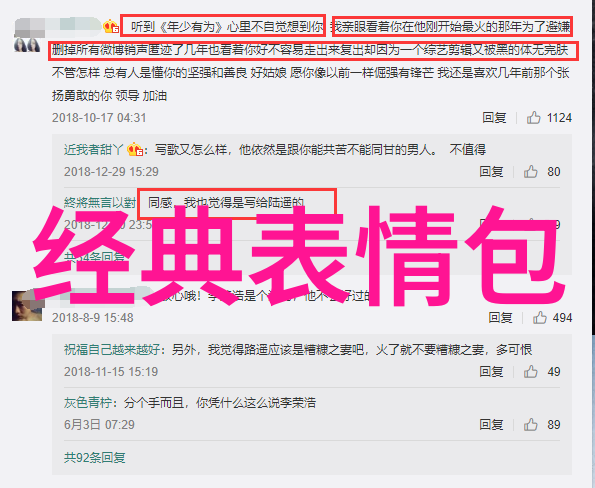595x488 pixels.
Task: Open the second commenter's avatar photo
Action: (x=27, y=306)
